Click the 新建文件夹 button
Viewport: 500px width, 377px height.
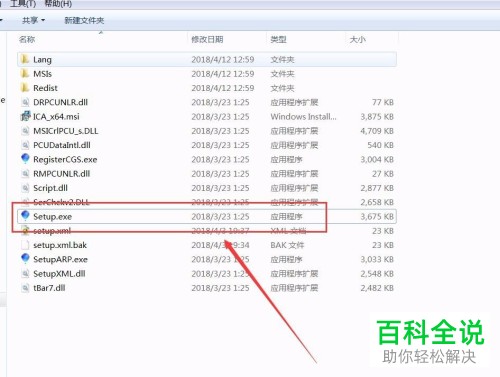coord(84,20)
